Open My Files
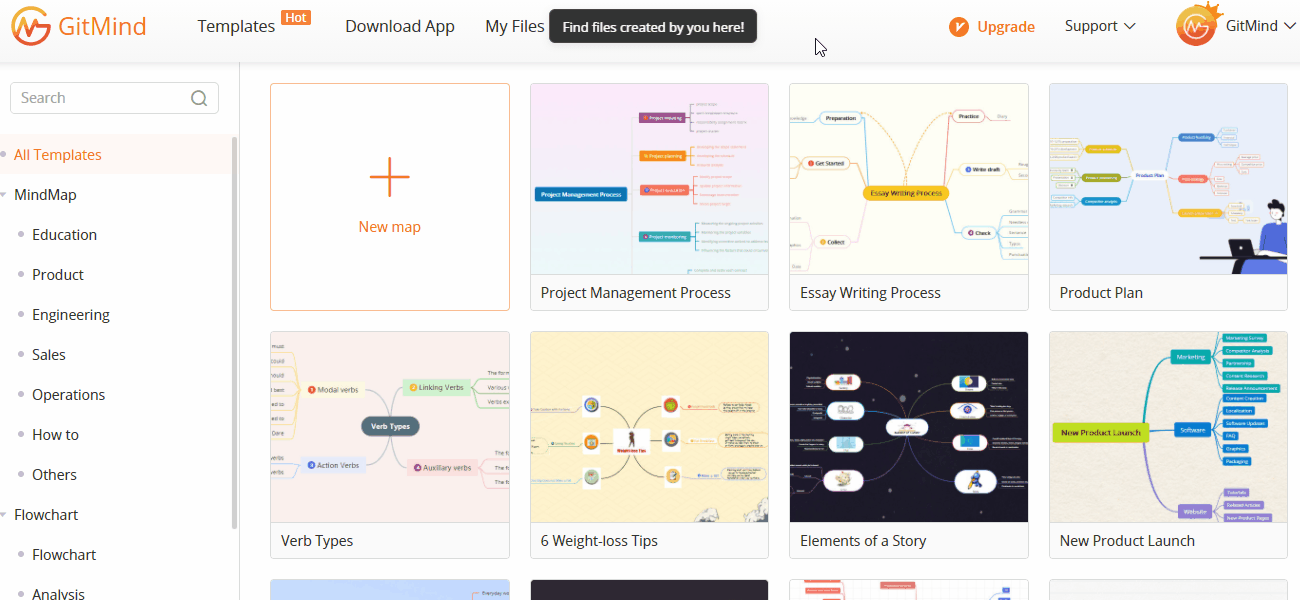The width and height of the screenshot is (1300, 600). pyautogui.click(x=515, y=27)
